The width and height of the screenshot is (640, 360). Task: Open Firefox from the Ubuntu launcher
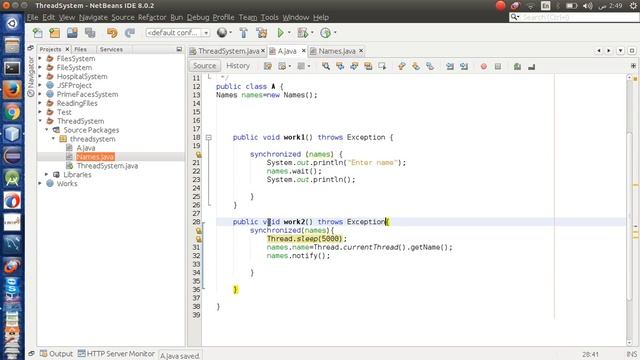tap(12, 90)
